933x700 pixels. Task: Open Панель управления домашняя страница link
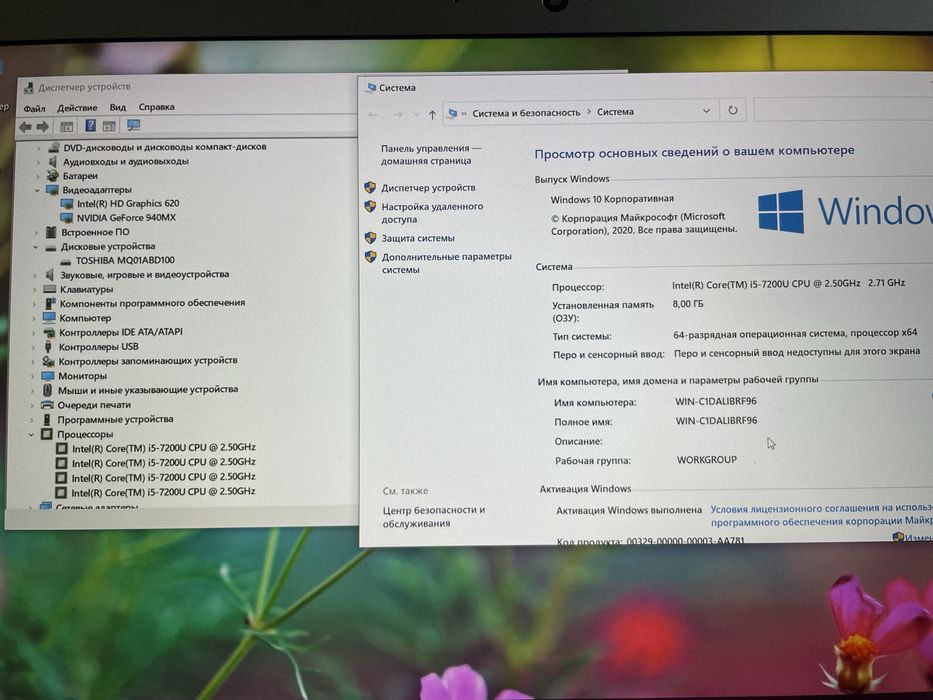click(x=431, y=154)
